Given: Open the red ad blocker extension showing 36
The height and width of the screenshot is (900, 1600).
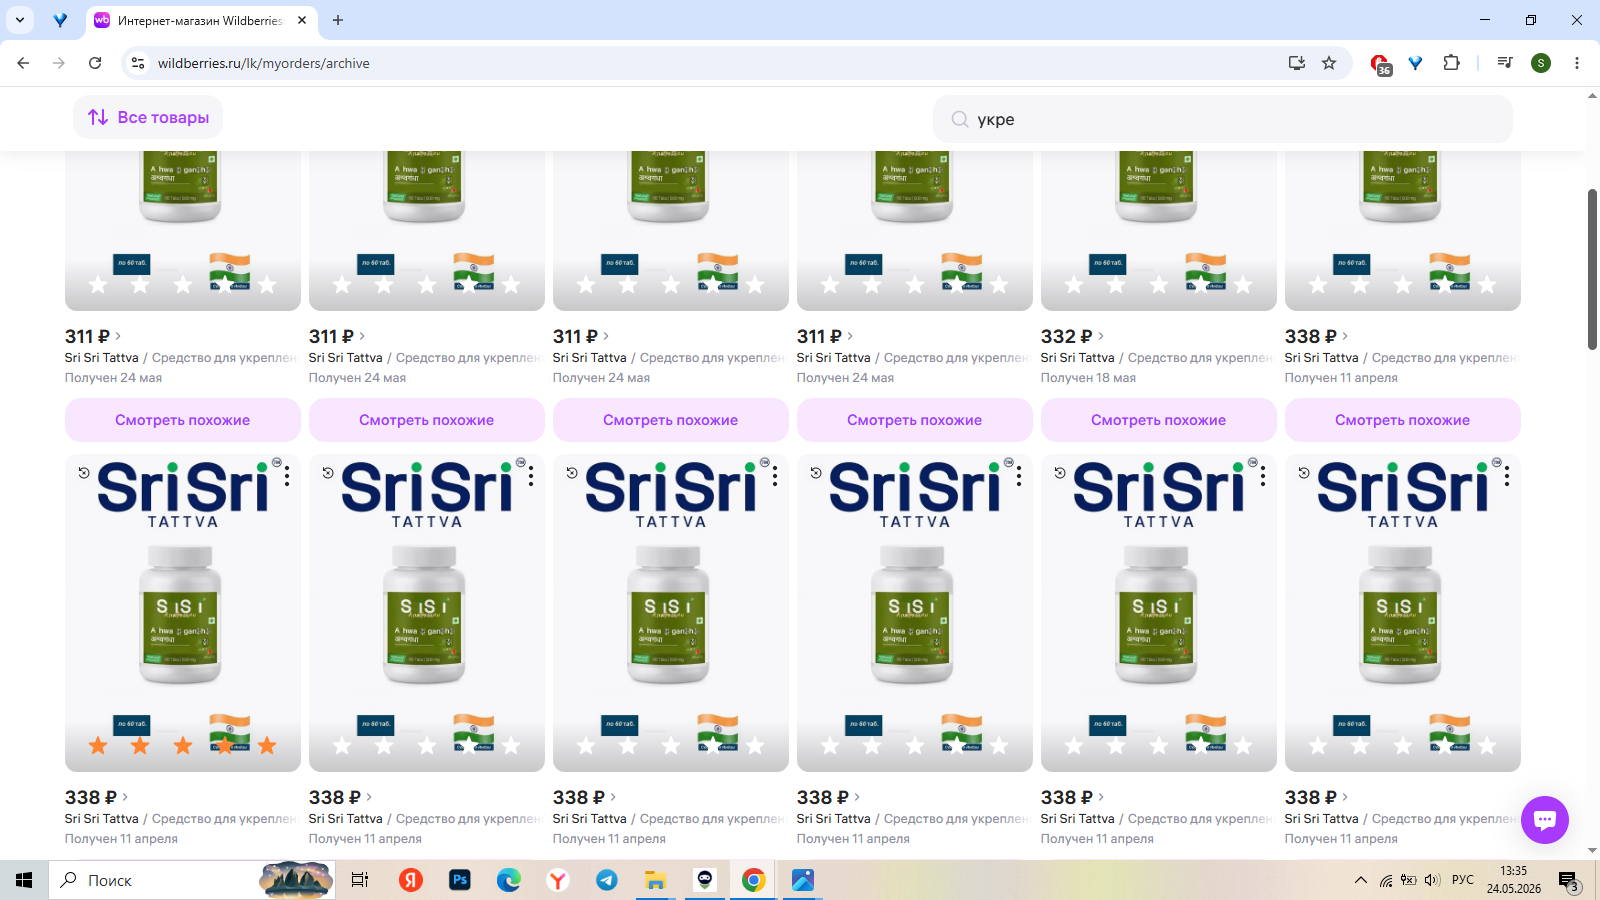Looking at the screenshot, I should 1380,64.
